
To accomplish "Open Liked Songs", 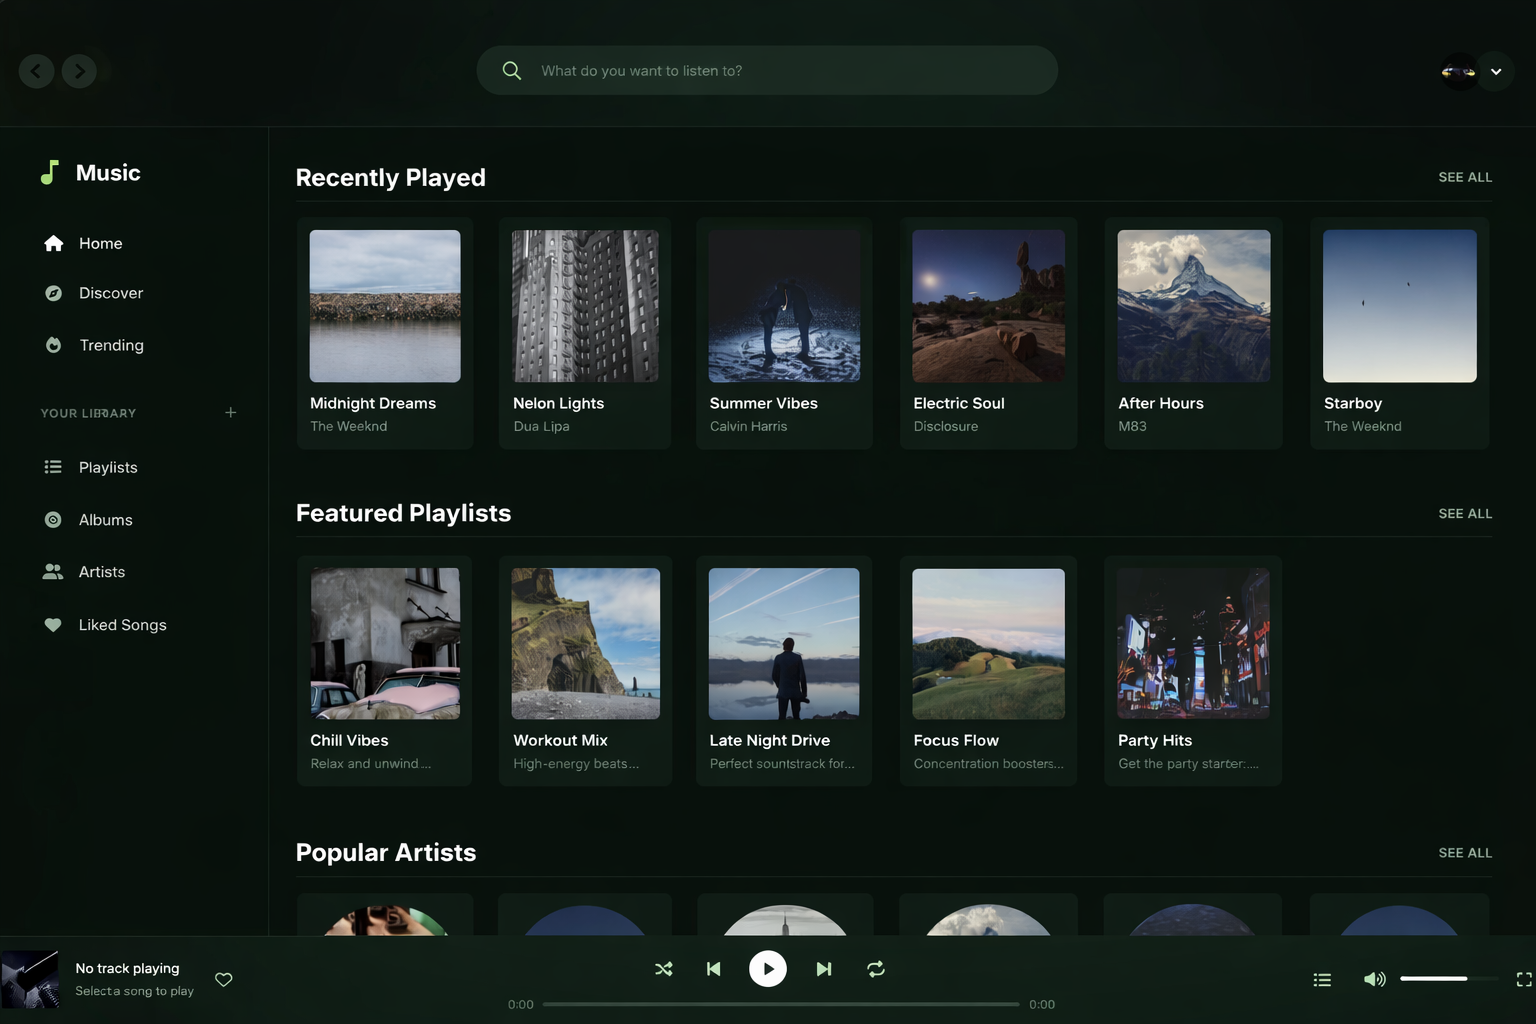I will [122, 624].
